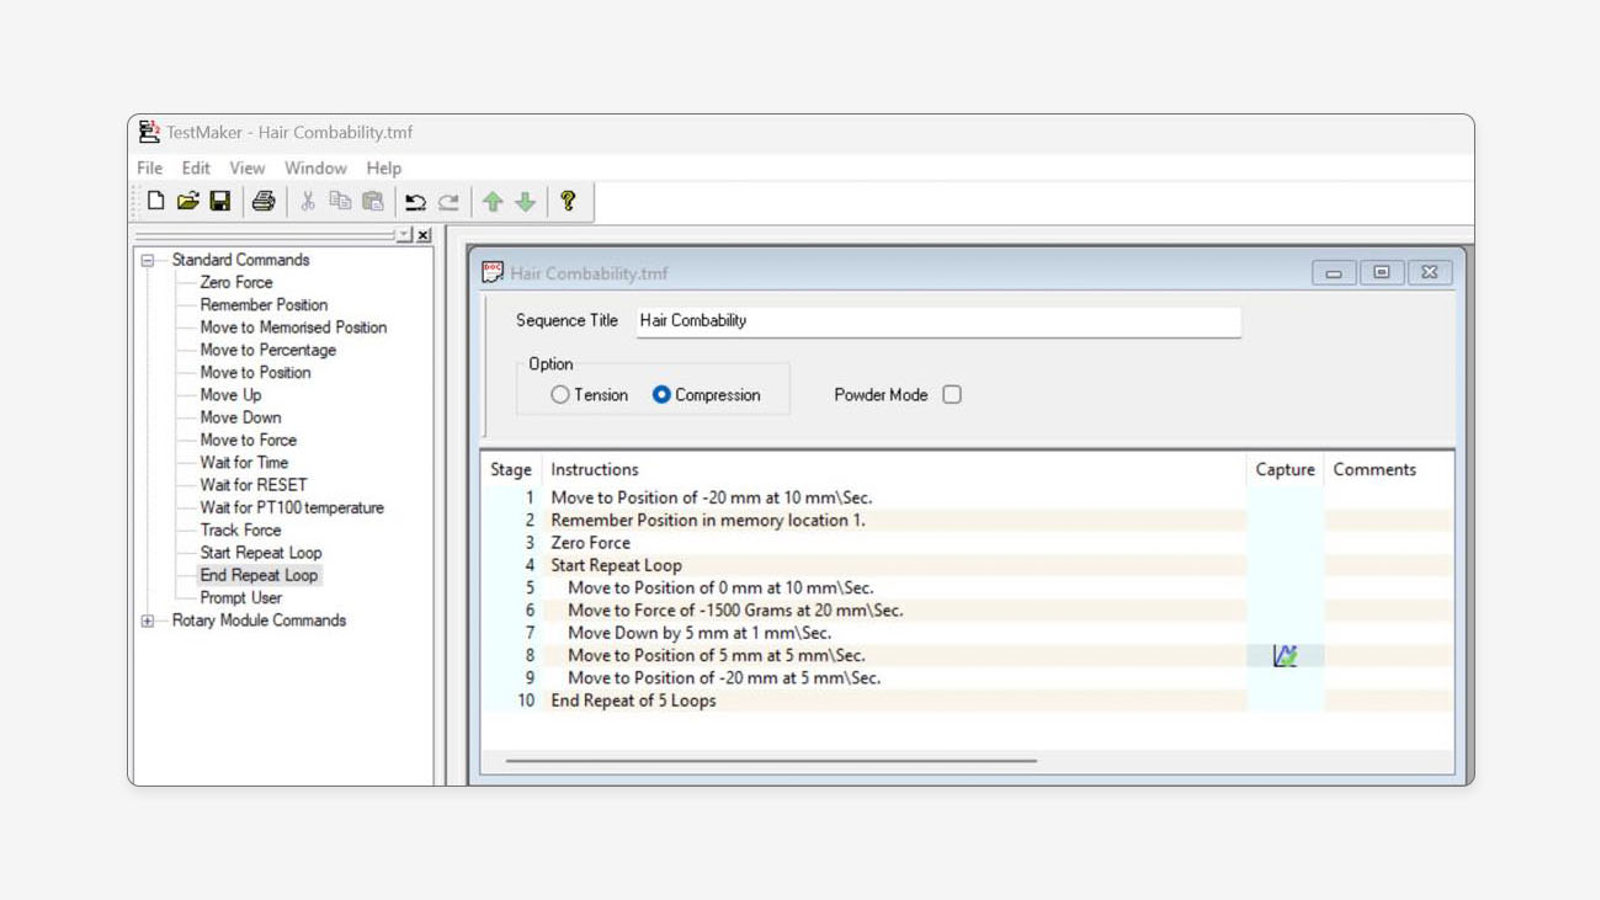Move the selected stage down
1600x900 pixels.
(523, 201)
